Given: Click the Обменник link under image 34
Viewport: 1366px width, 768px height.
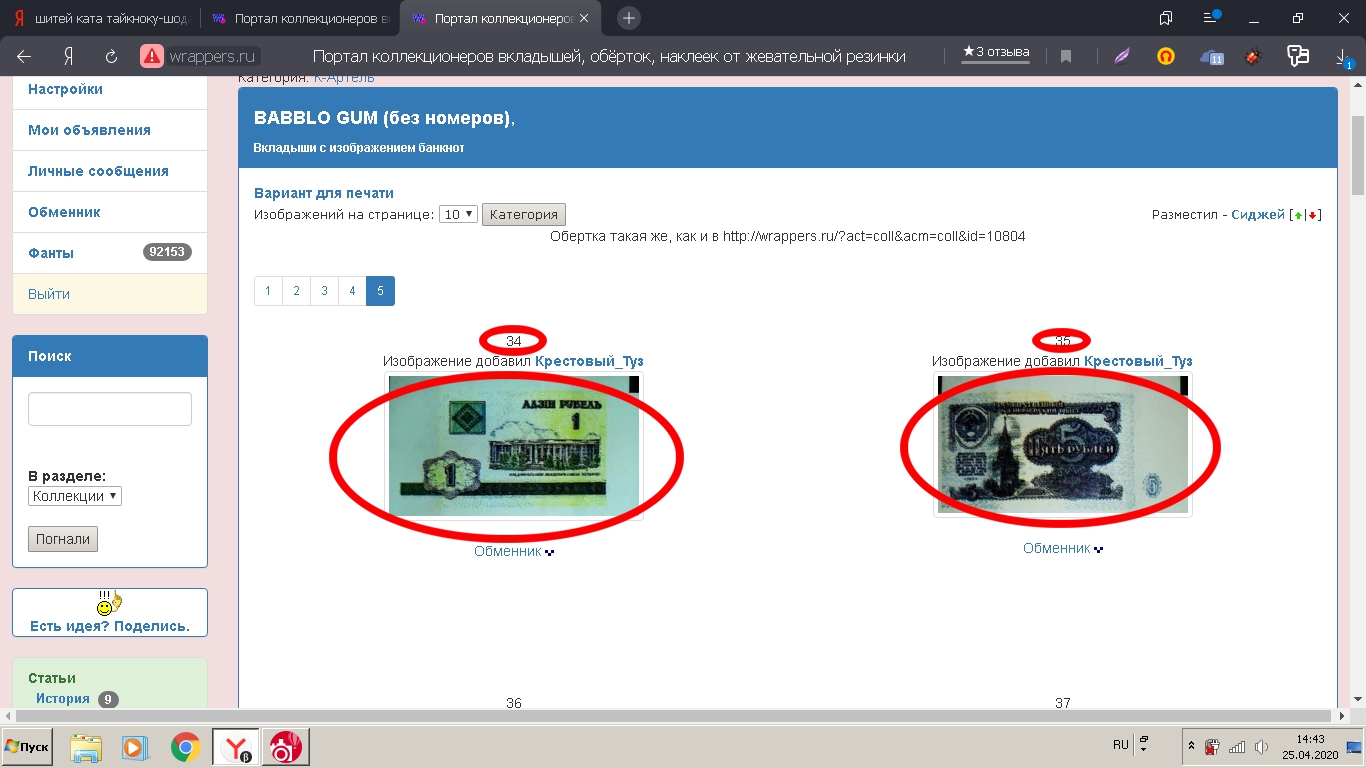Looking at the screenshot, I should (507, 551).
